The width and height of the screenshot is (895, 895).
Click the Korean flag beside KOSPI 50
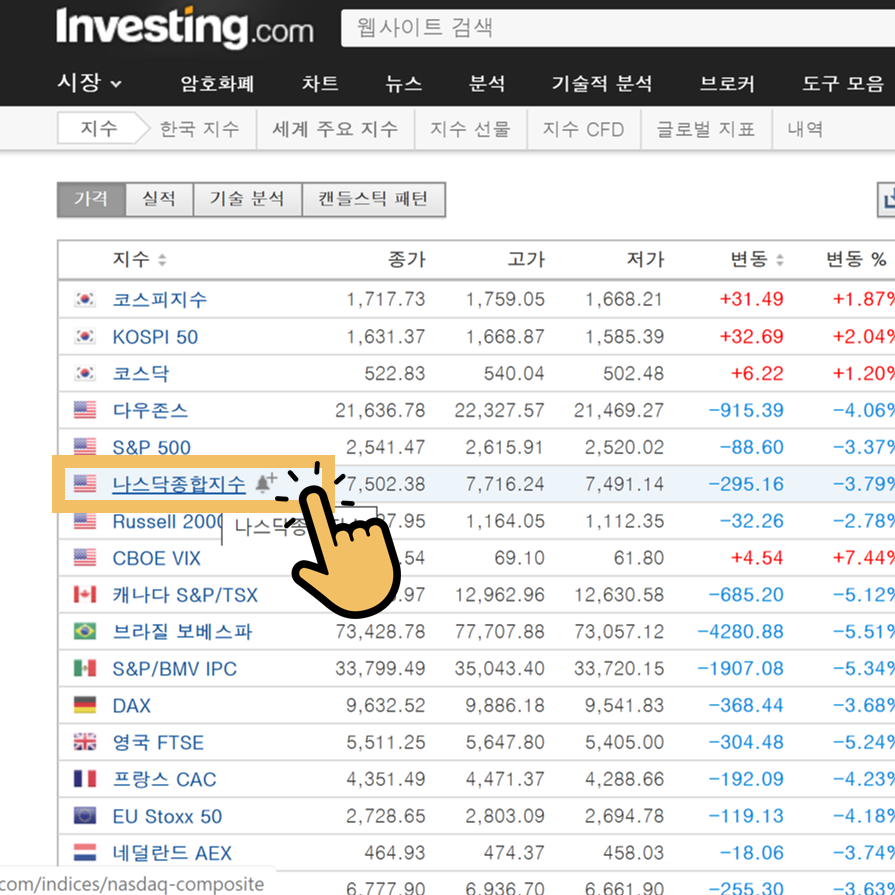click(85, 336)
